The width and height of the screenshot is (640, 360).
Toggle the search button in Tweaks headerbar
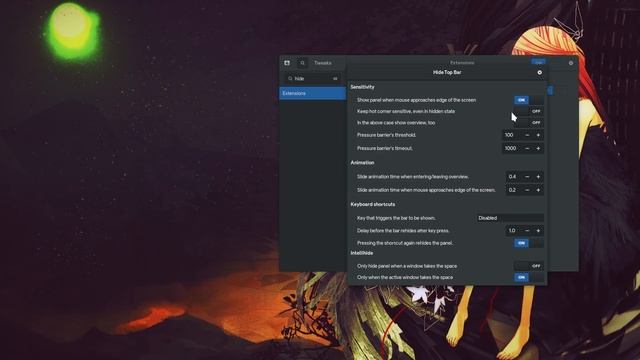pyautogui.click(x=302, y=63)
